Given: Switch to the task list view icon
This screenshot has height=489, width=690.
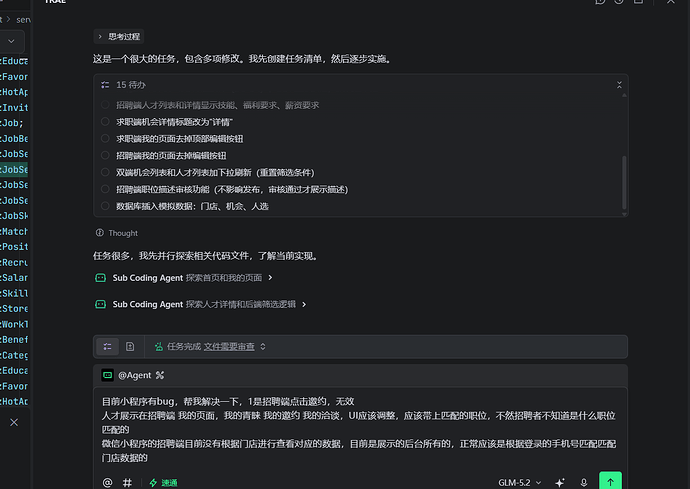Looking at the screenshot, I should (x=107, y=346).
